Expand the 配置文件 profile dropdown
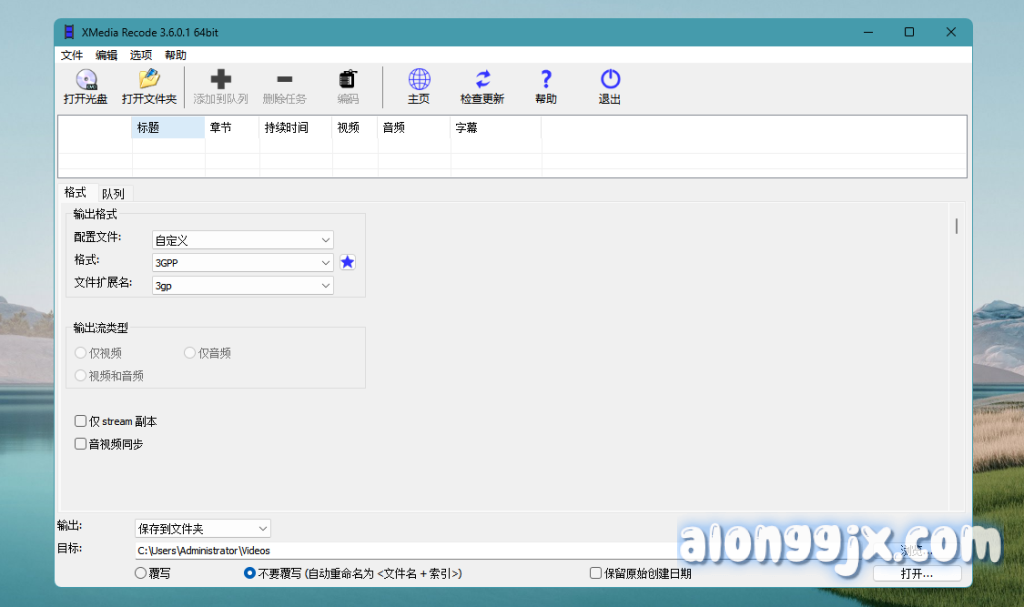 click(243, 240)
